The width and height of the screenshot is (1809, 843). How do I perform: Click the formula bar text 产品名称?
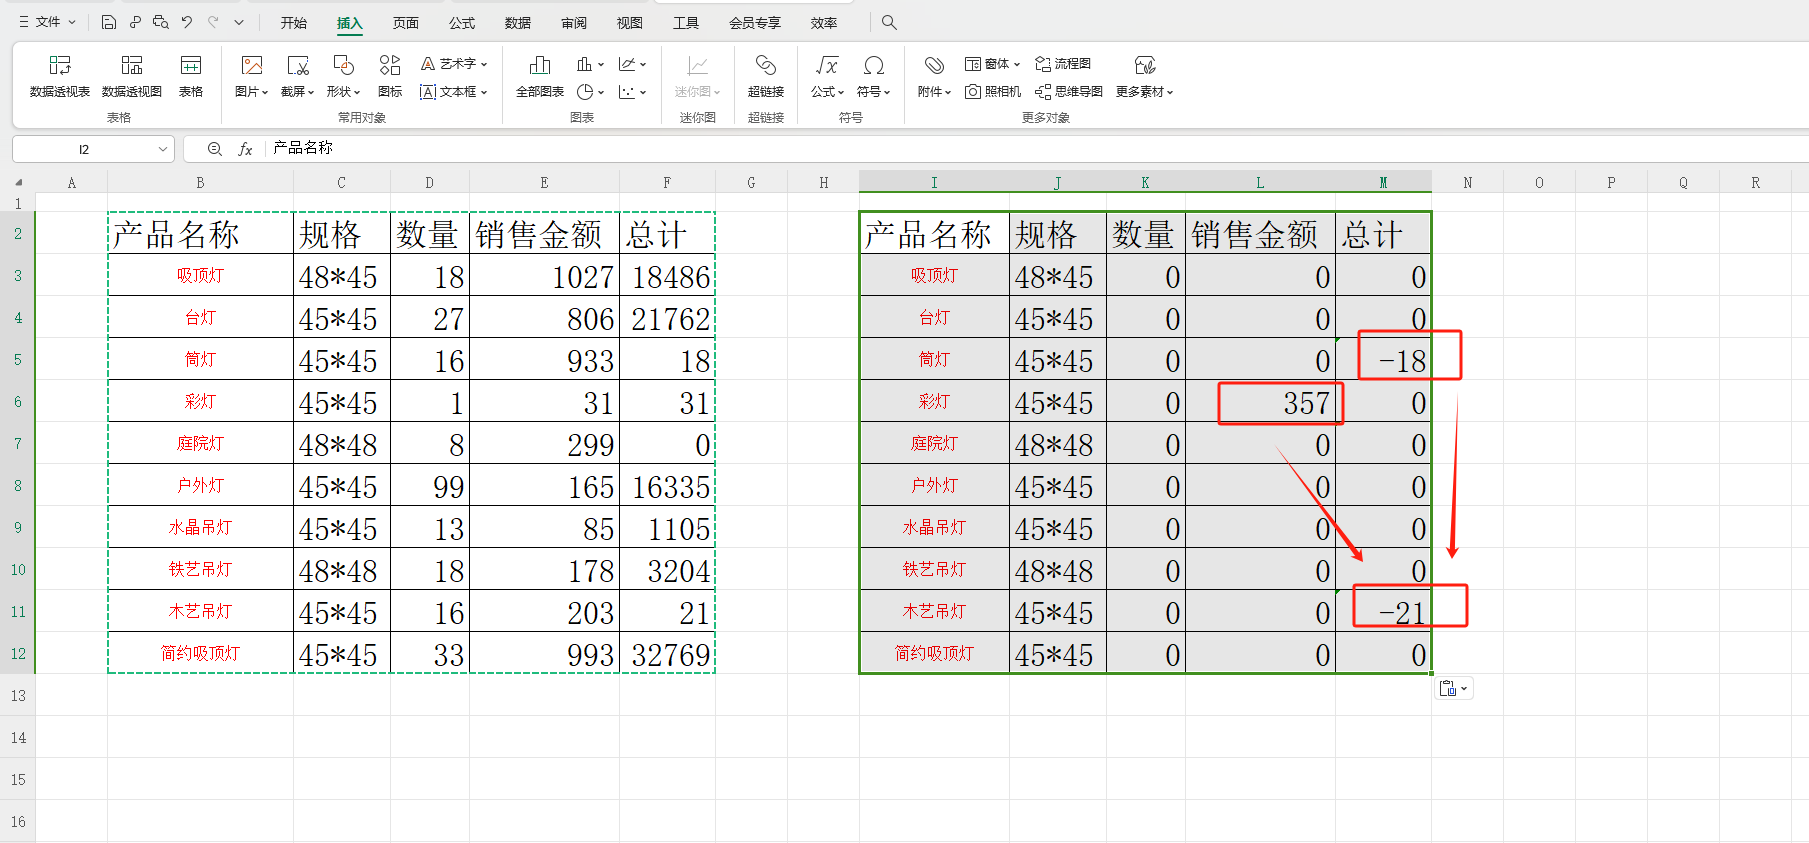point(303,148)
